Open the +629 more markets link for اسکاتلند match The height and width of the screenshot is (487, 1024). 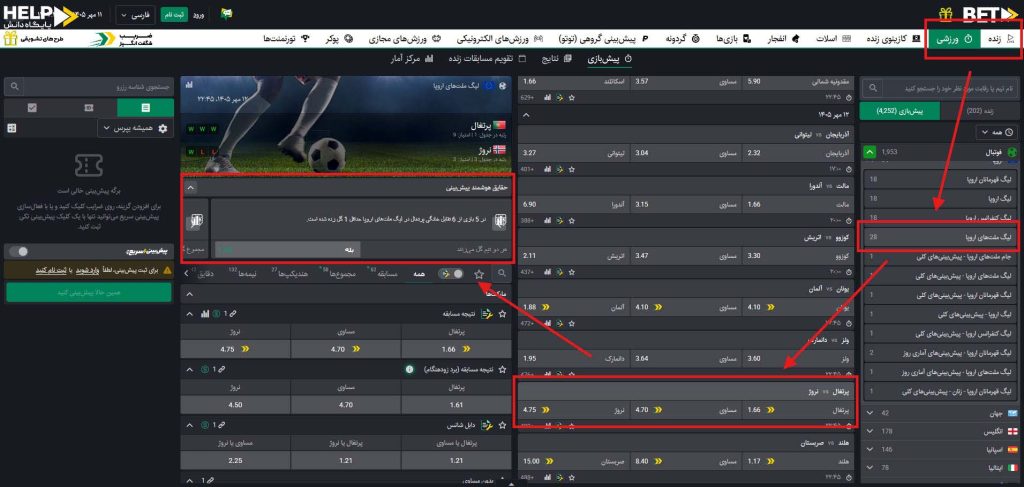coord(526,98)
